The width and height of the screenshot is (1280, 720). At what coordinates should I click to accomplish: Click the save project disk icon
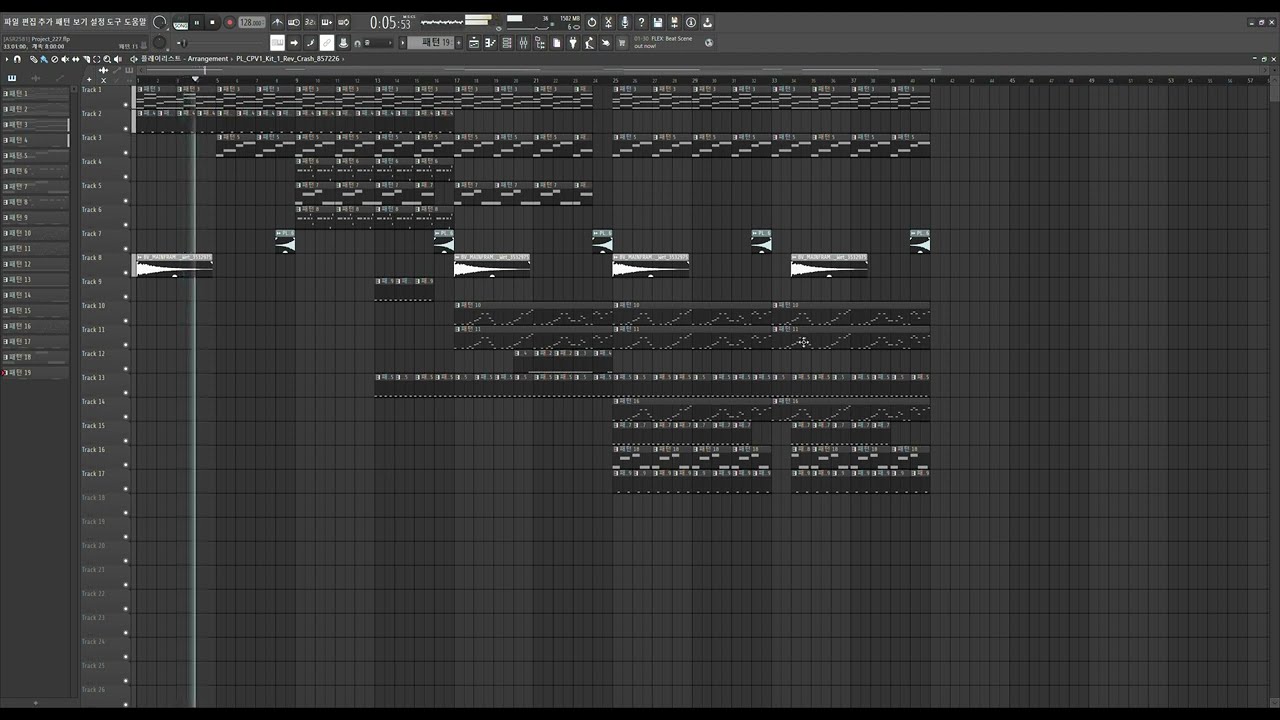[658, 22]
